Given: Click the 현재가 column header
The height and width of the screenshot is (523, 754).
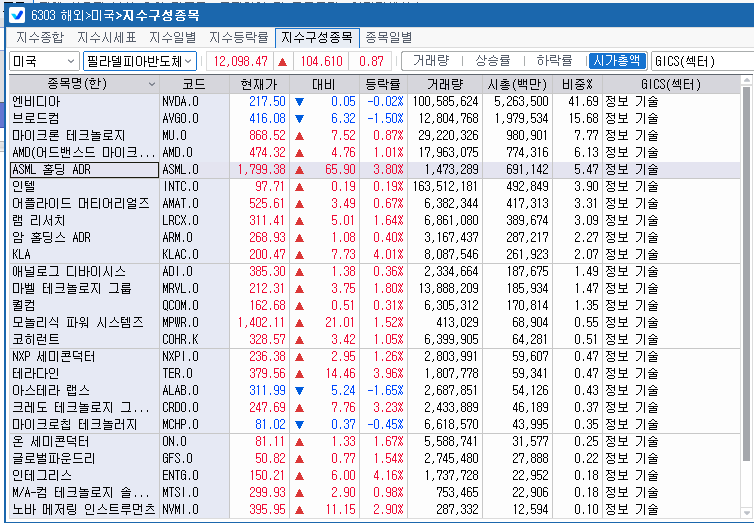Looking at the screenshot, I should [x=259, y=85].
